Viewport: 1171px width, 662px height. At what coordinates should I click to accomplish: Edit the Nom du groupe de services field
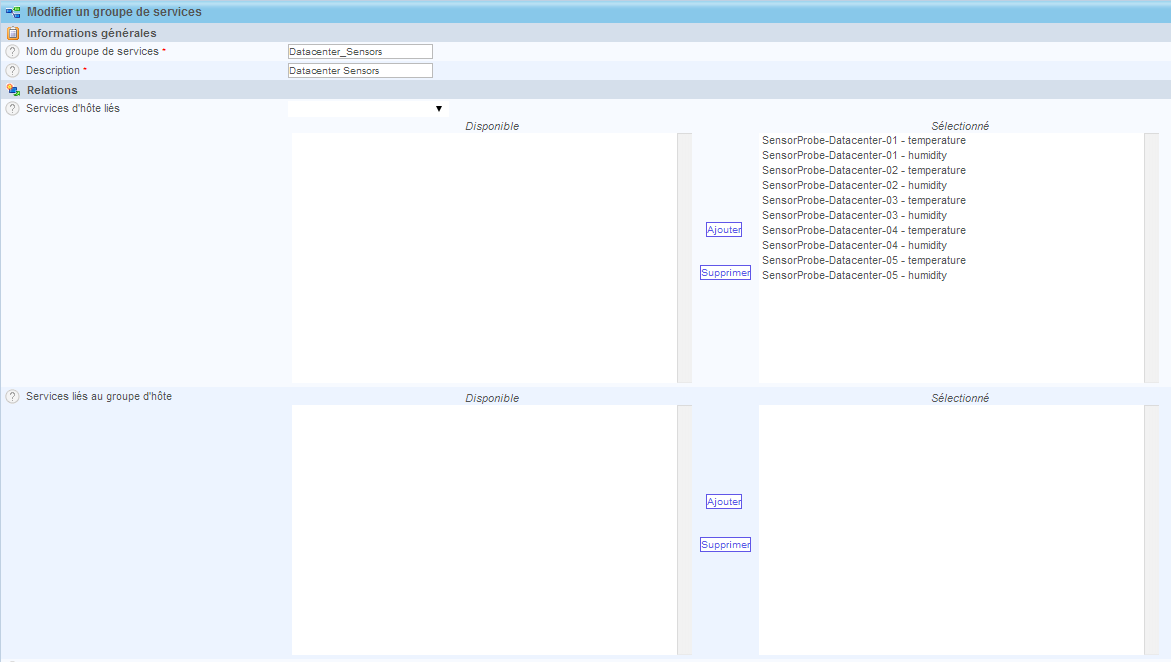(360, 52)
